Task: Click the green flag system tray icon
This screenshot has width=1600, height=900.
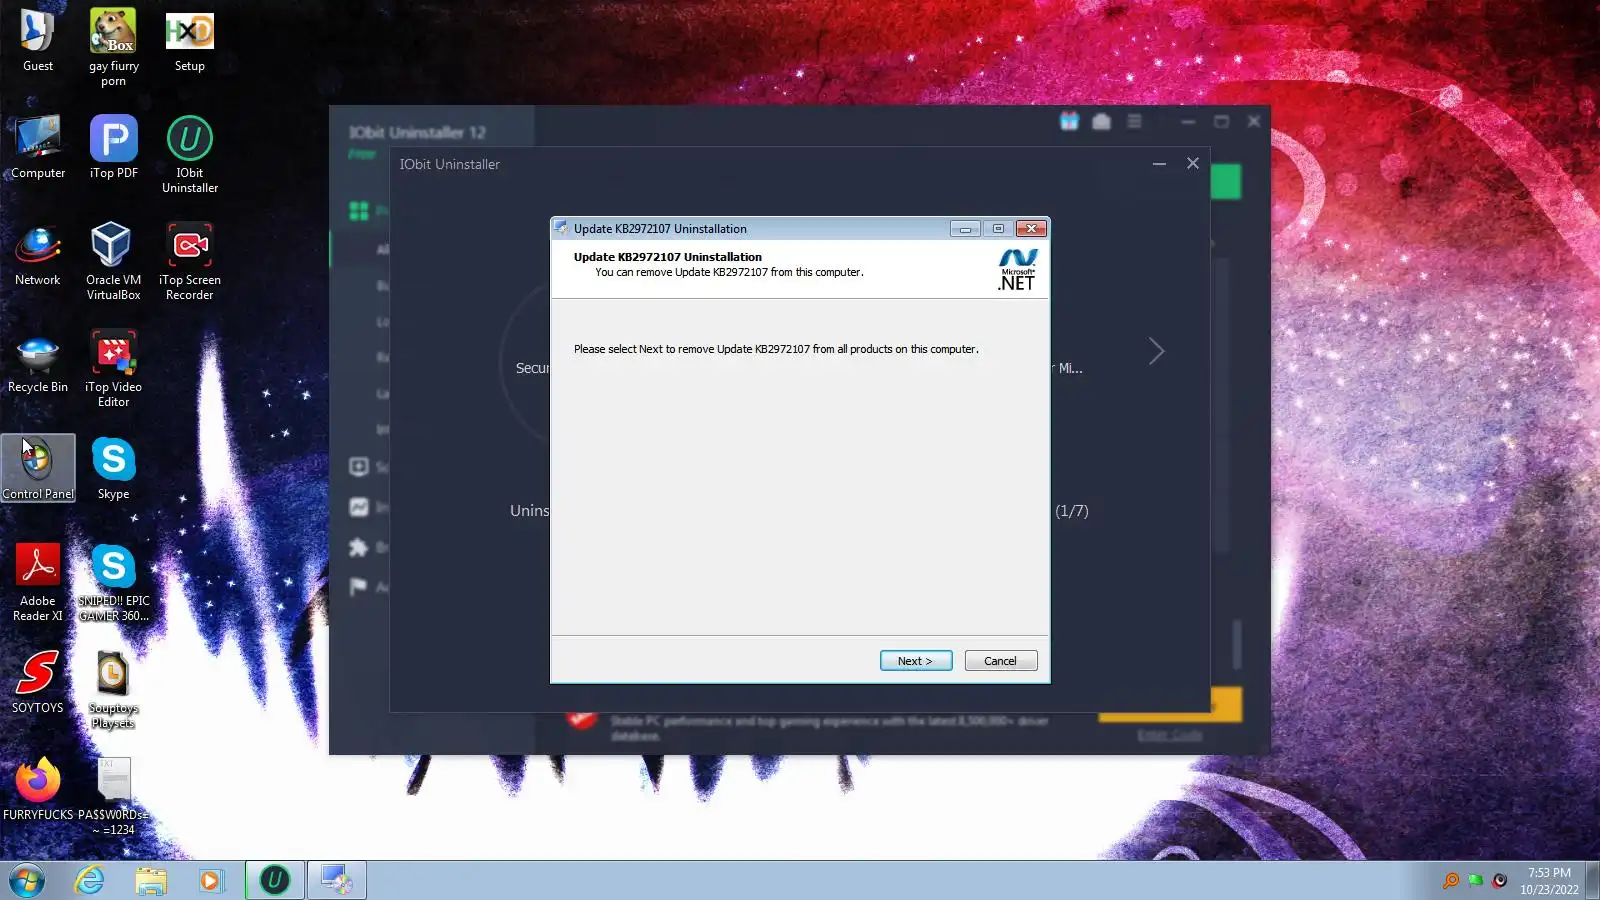Action: (x=1475, y=881)
